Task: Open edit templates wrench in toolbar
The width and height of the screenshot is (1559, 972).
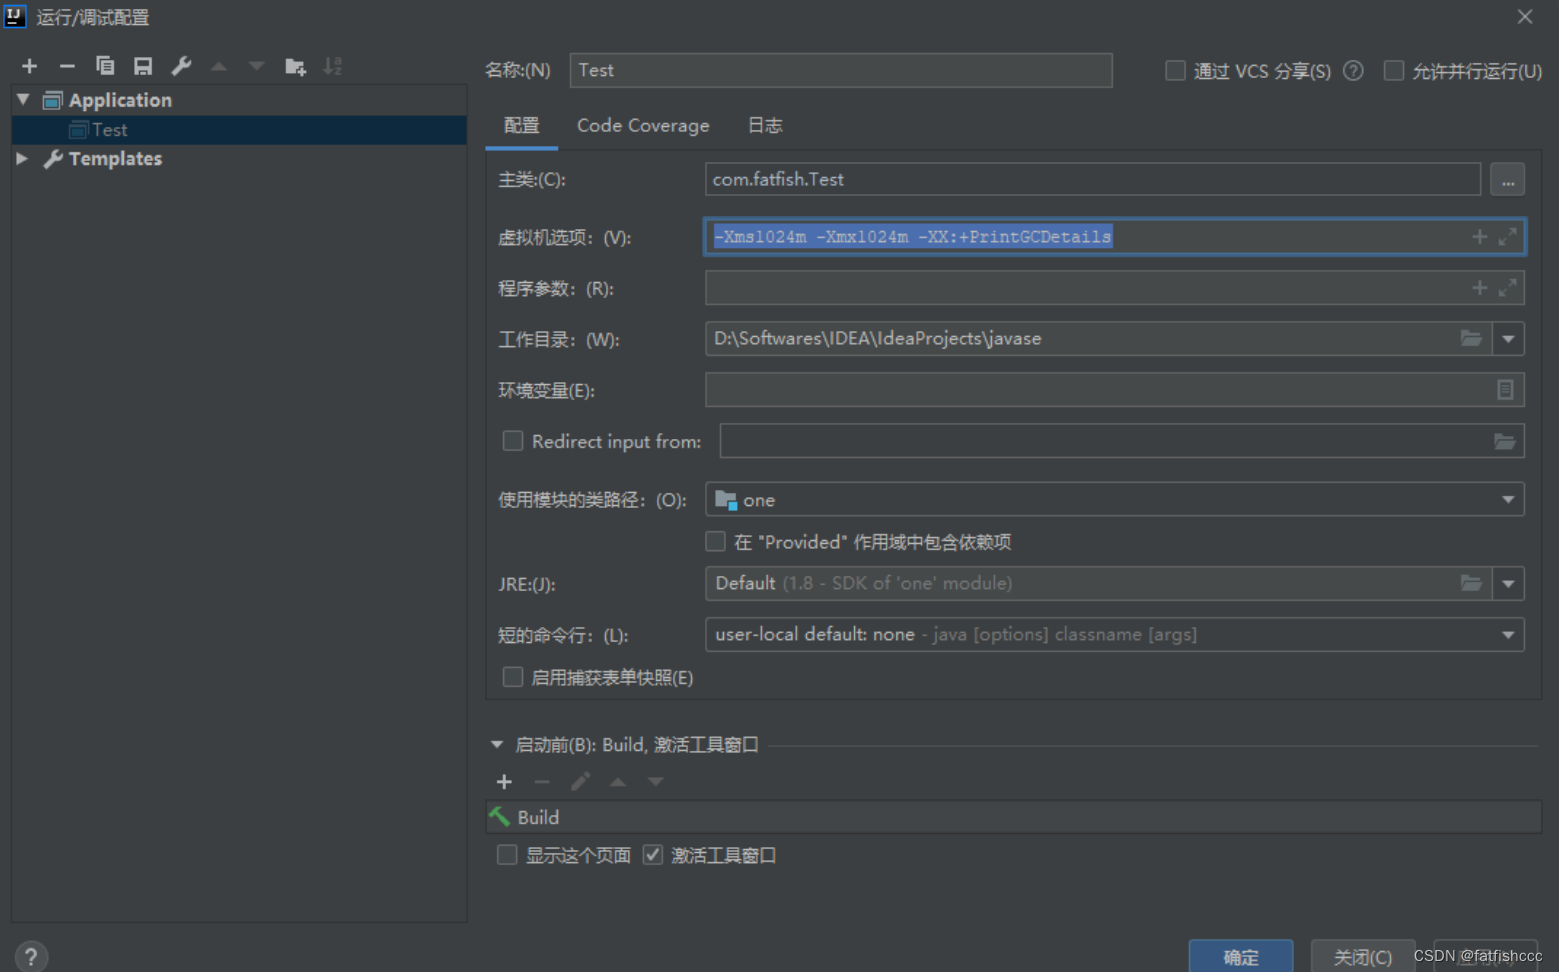Action: pyautogui.click(x=181, y=66)
